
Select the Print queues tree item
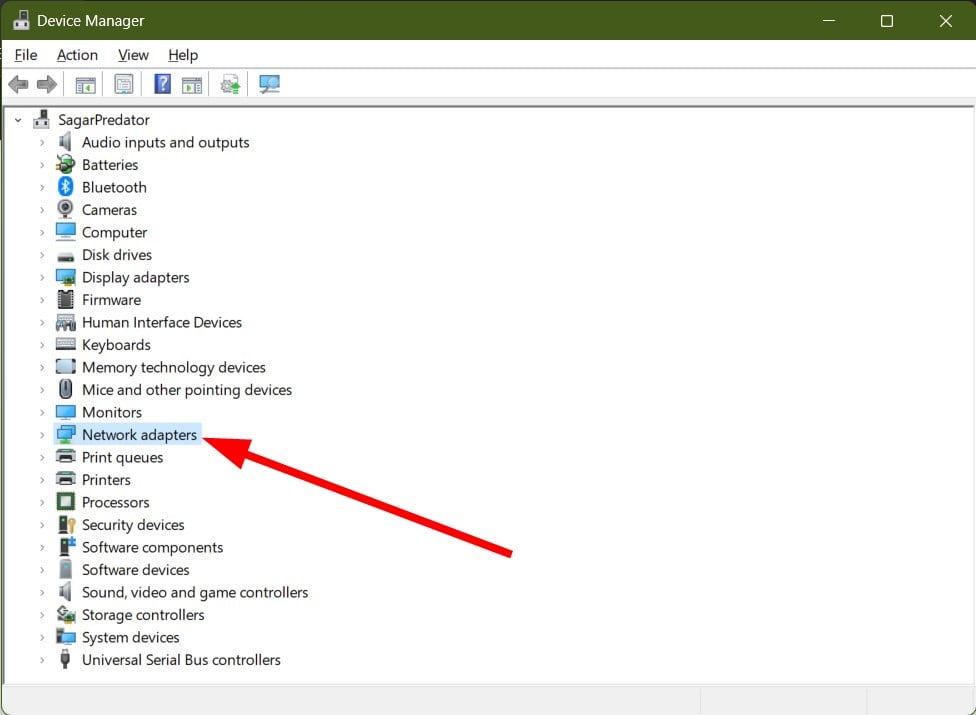coord(123,457)
